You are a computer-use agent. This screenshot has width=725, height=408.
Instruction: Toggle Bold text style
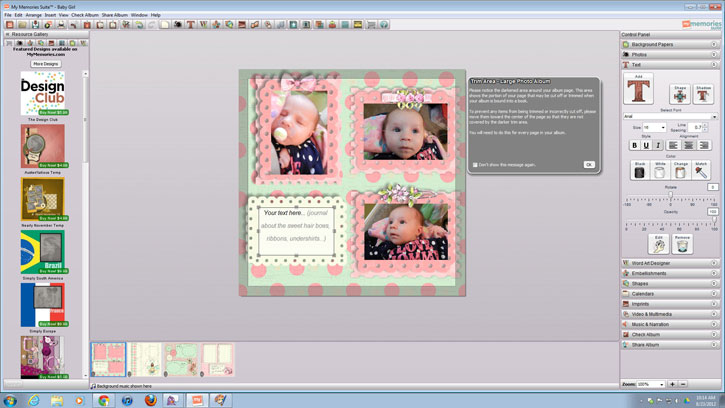pos(634,145)
